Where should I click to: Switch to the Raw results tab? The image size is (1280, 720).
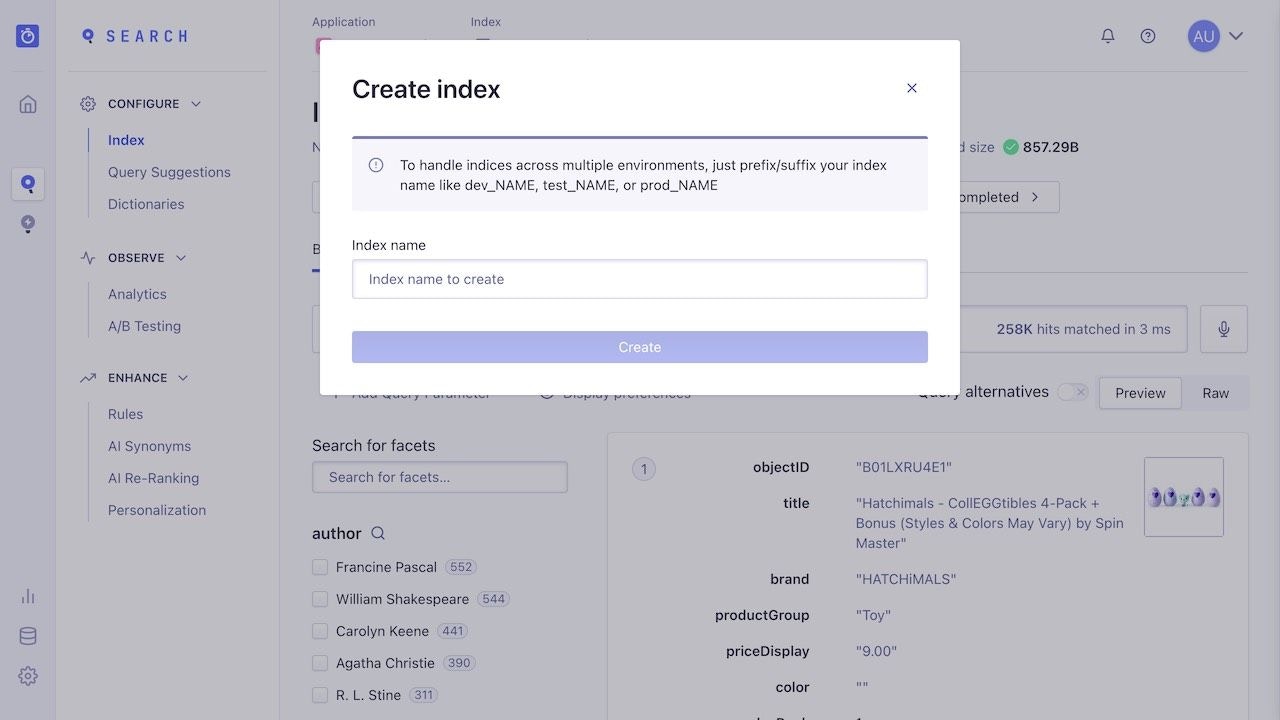[1215, 392]
